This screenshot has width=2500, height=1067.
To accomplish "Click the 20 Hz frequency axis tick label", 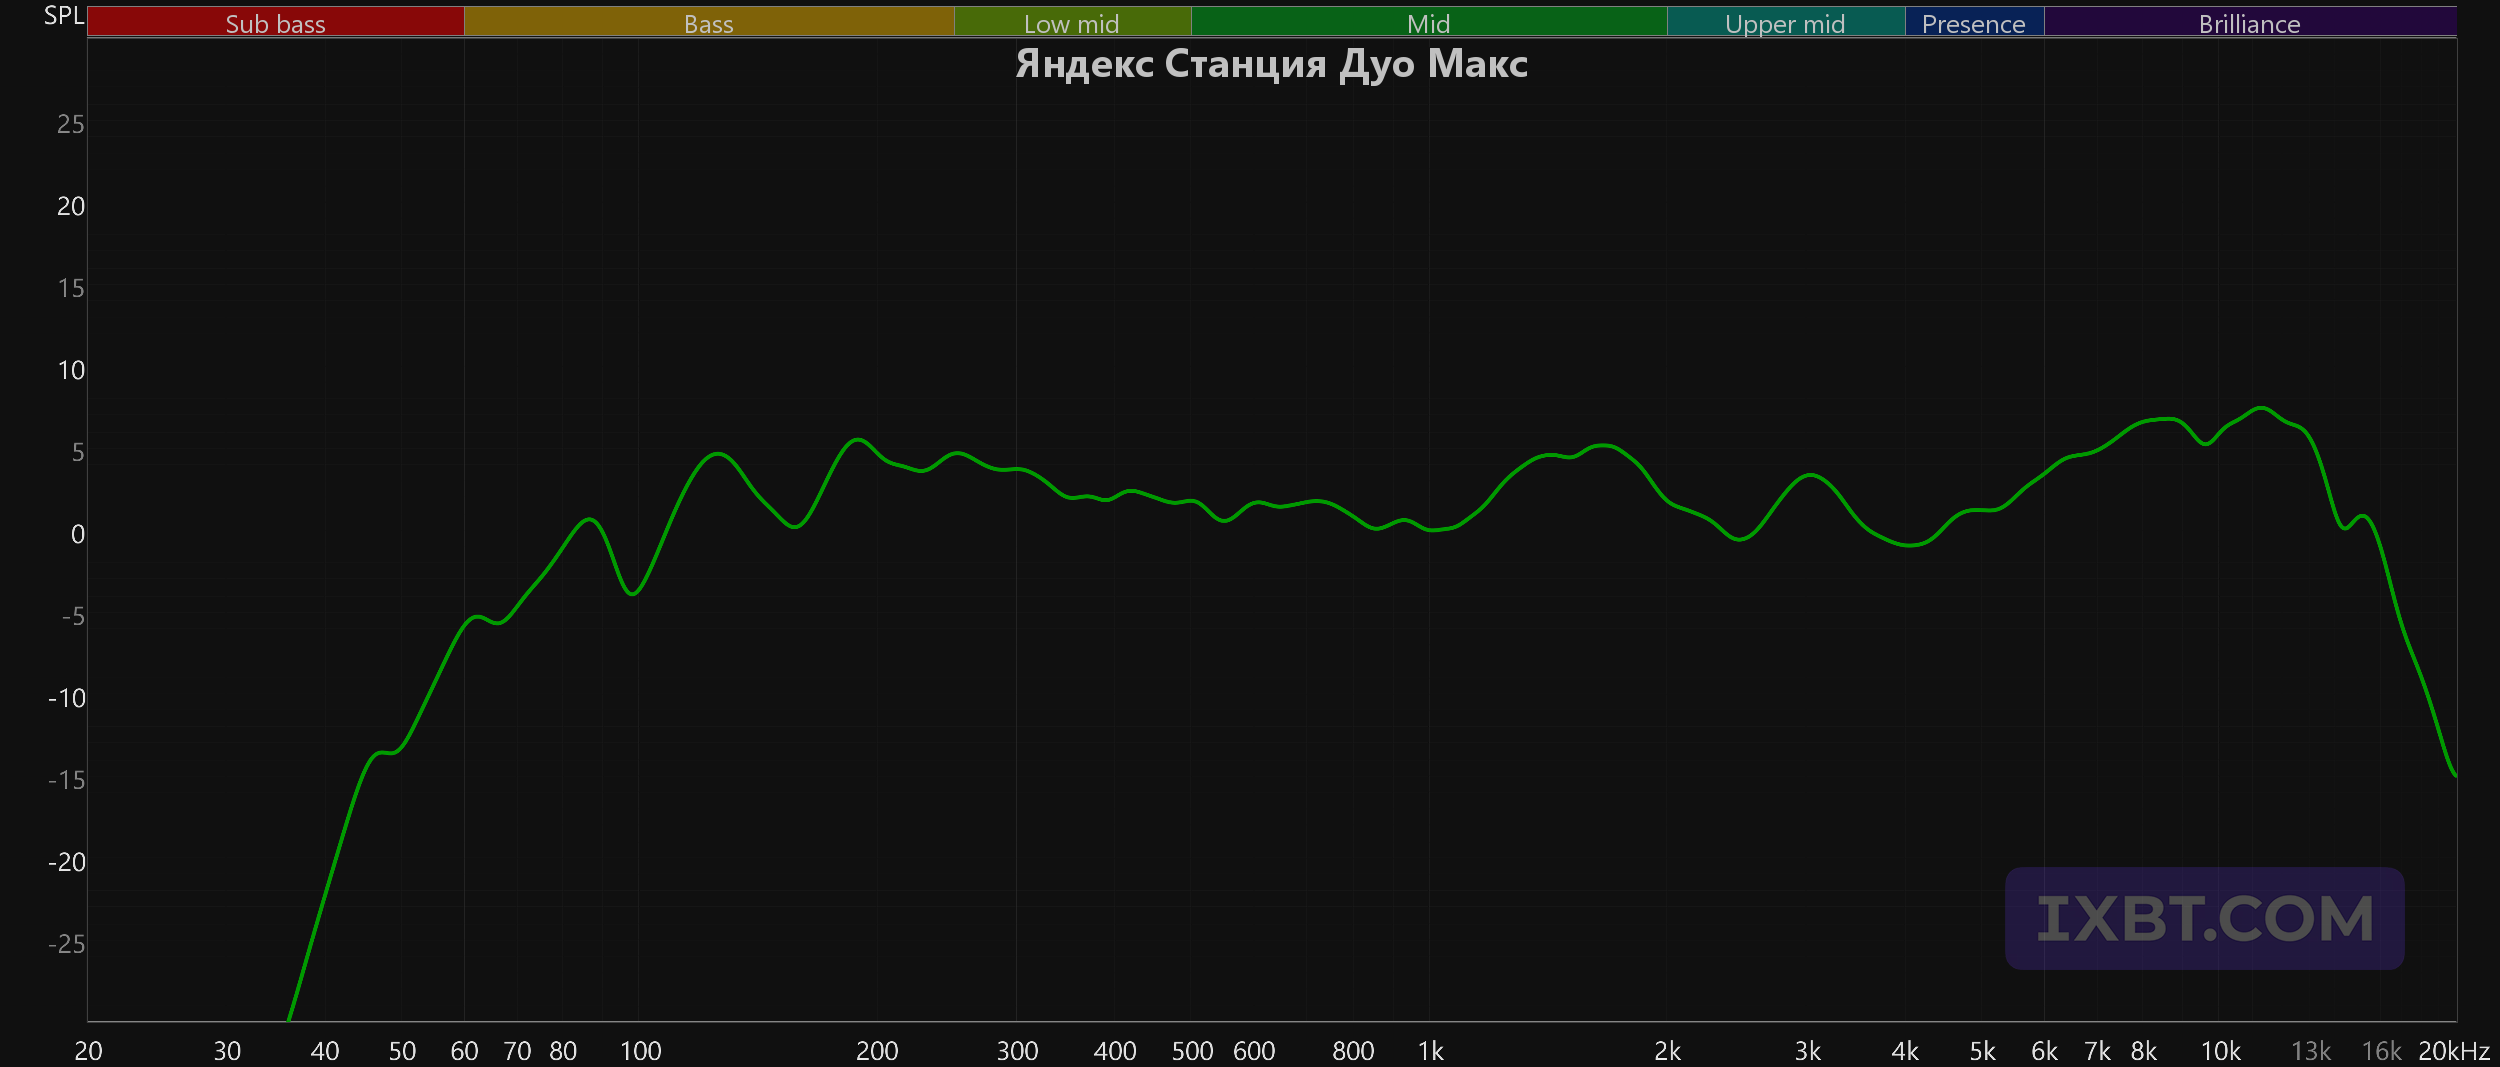I will [88, 1051].
